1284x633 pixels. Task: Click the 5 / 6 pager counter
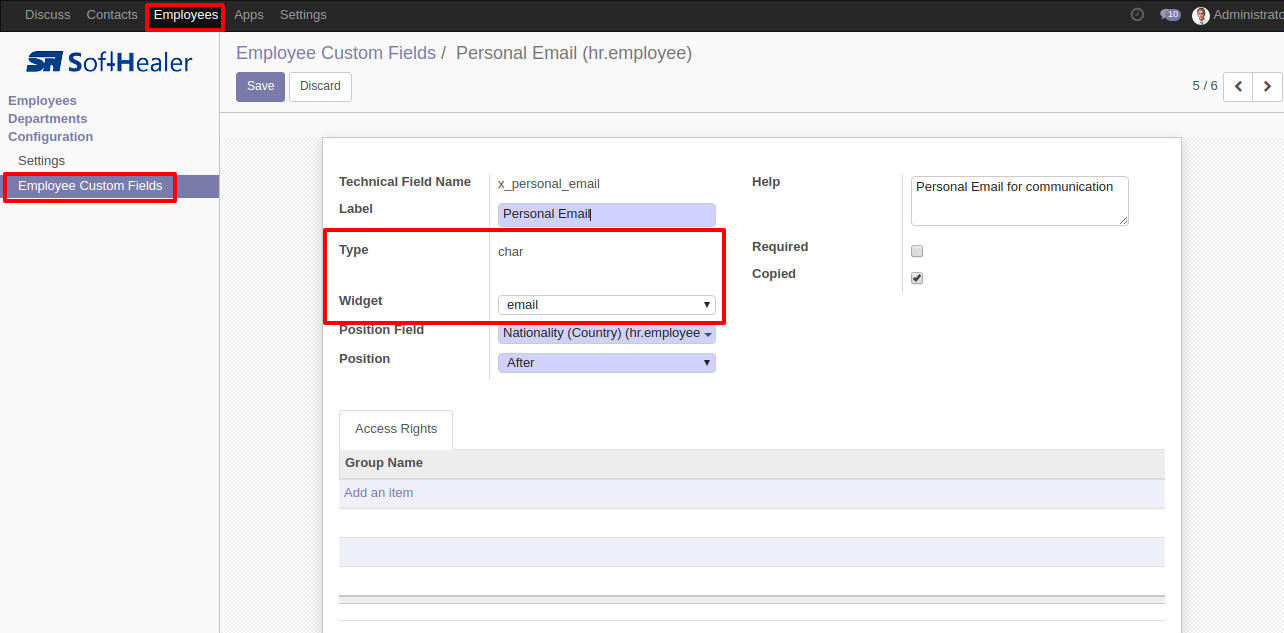pyautogui.click(x=1205, y=86)
